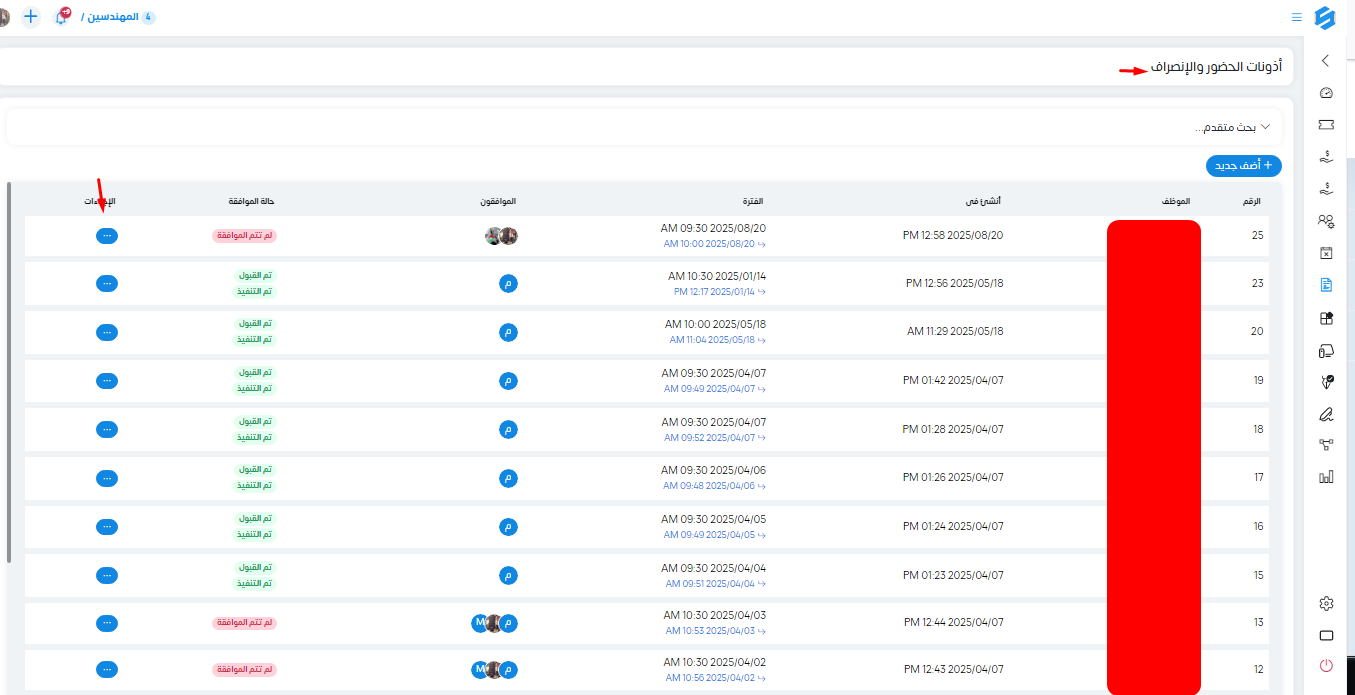Open actions menu for row 20
The height and width of the screenshot is (695, 1355).
pos(107,332)
